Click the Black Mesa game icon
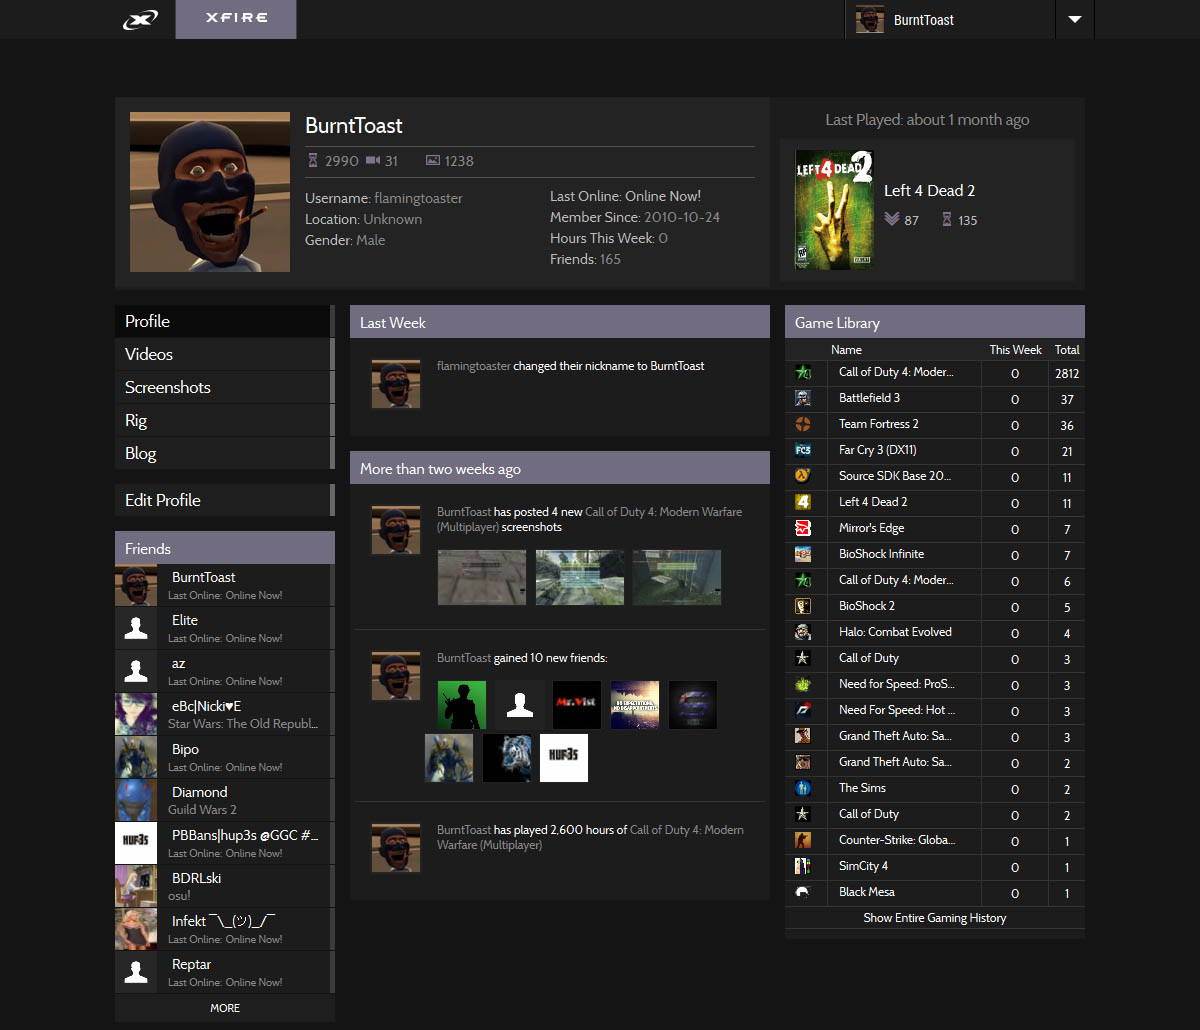Image resolution: width=1200 pixels, height=1030 pixels. point(803,892)
